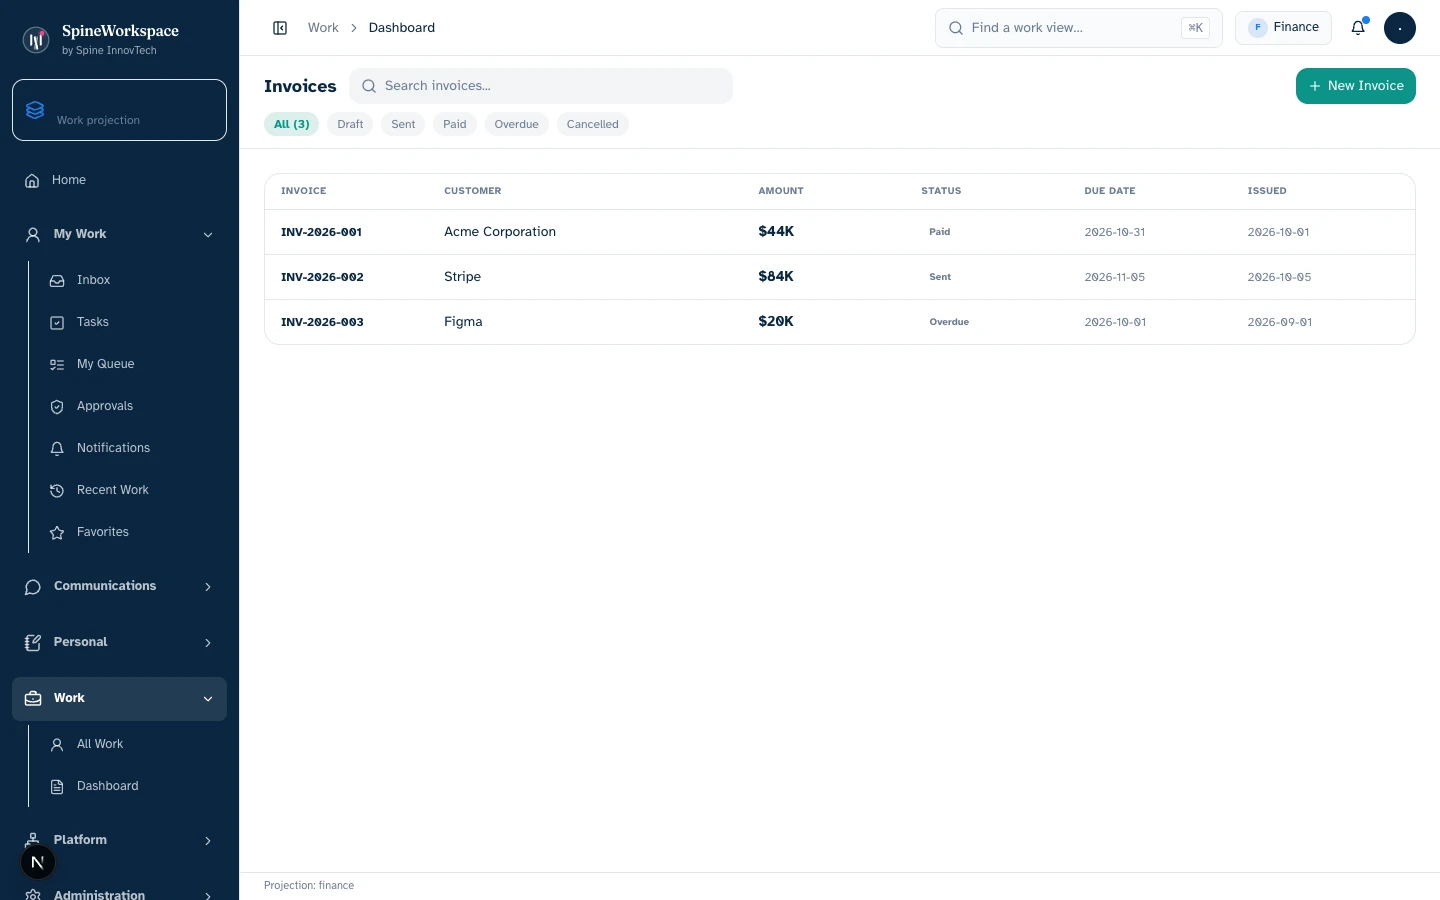Screen dimensions: 1440x900
Task: Filter invoices by Draft
Action: click(x=350, y=124)
